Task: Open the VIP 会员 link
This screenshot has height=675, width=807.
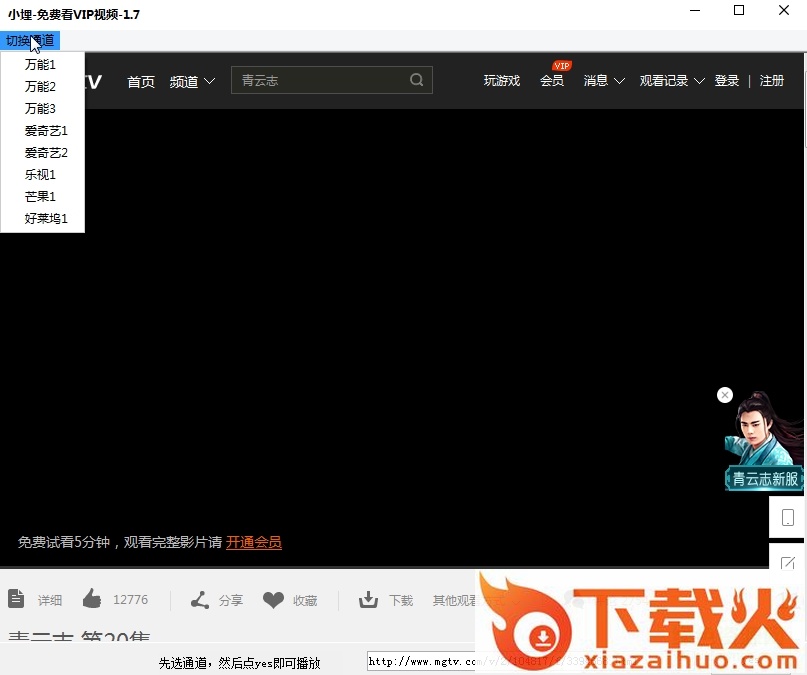Action: 552,81
